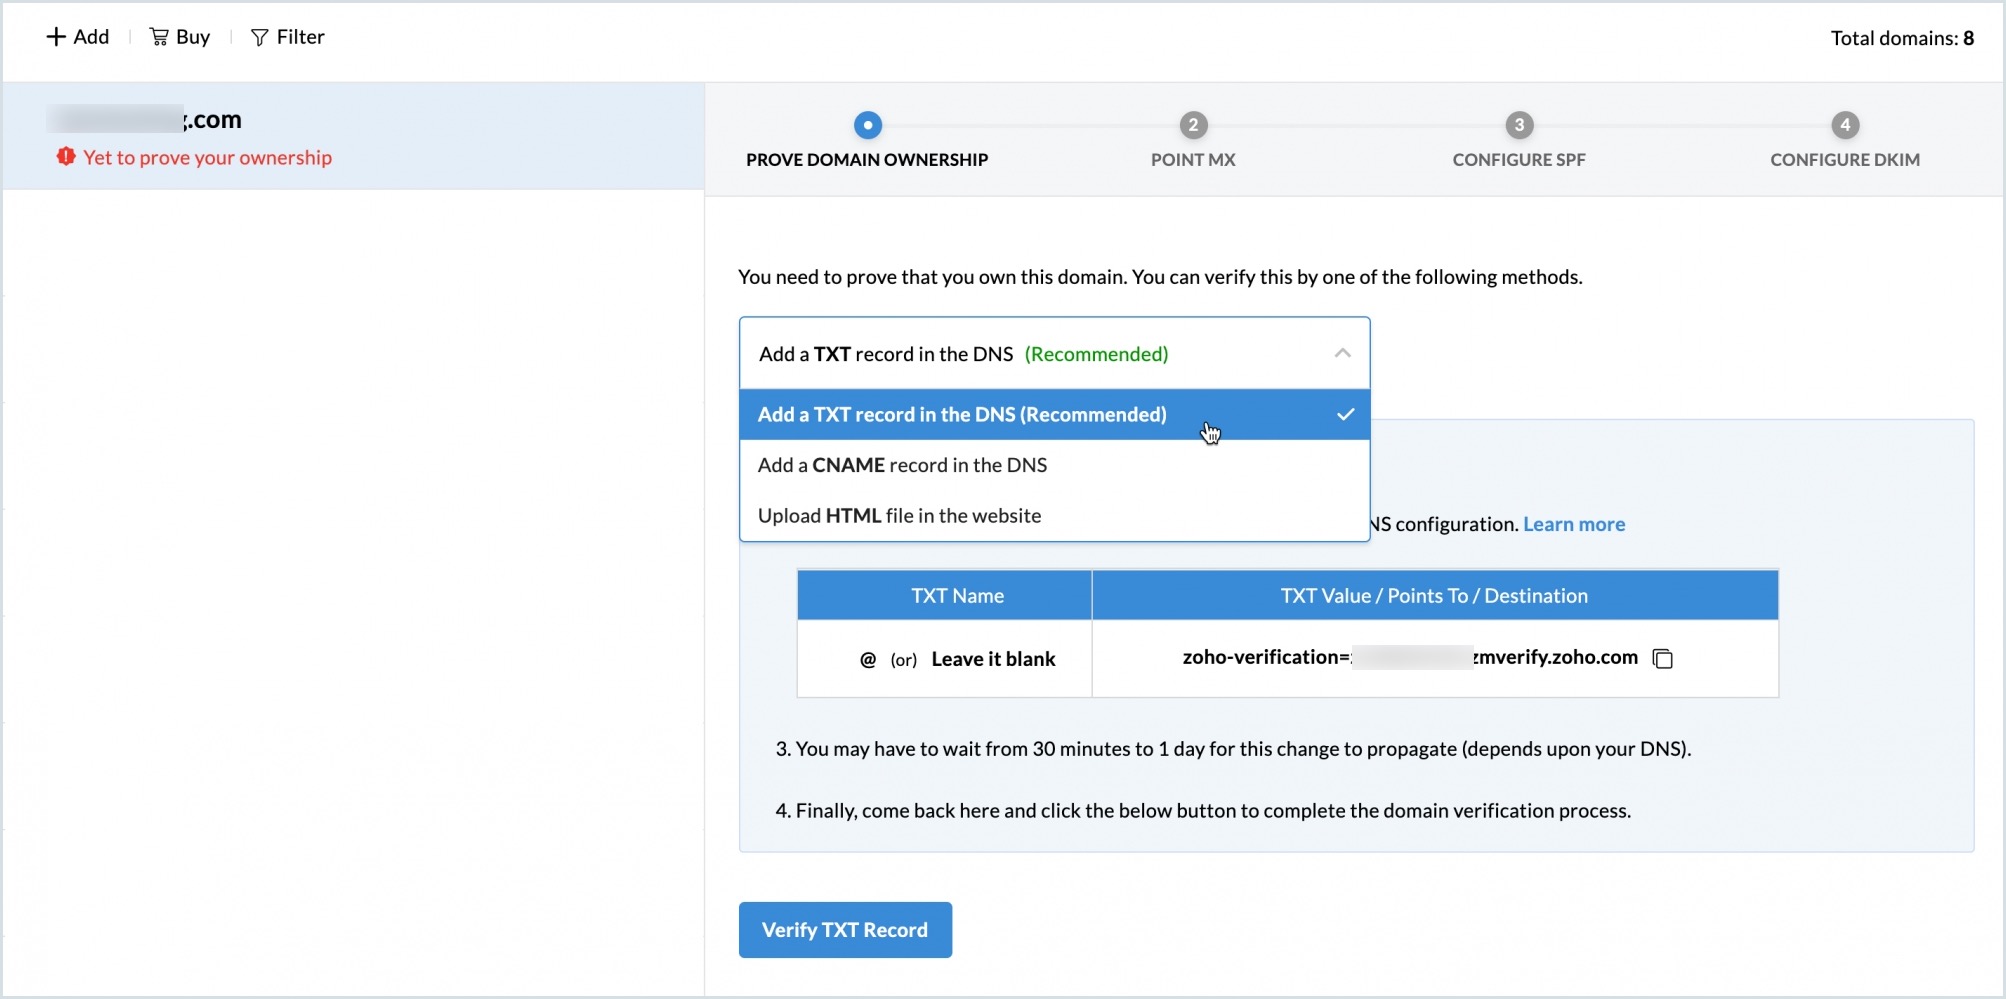Open the Learn more link
This screenshot has height=999, width=2006.
[x=1574, y=524]
